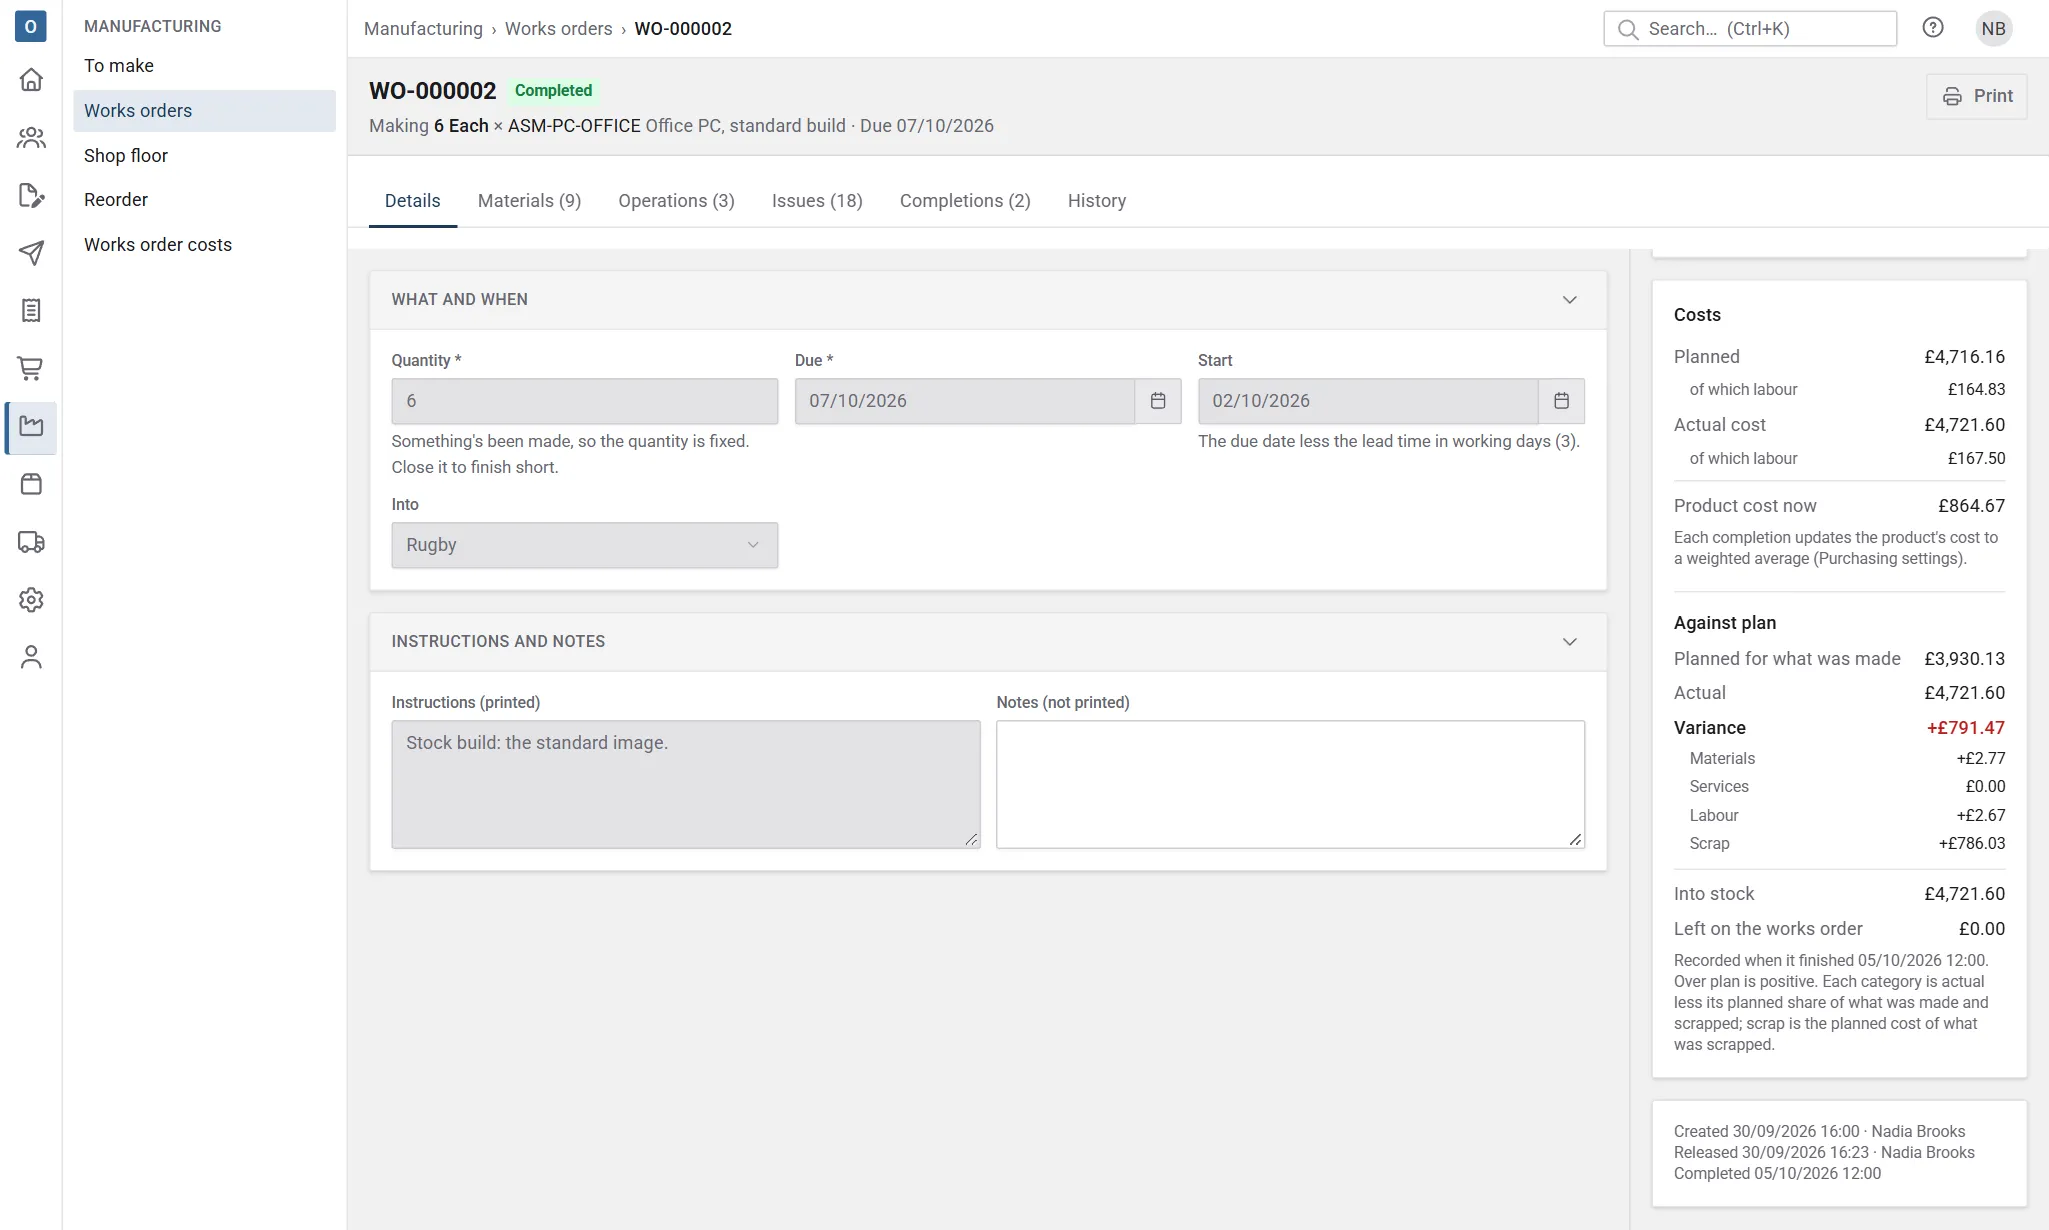This screenshot has height=1230, width=2049.
Task: Open the Customers people icon
Action: pos(31,137)
